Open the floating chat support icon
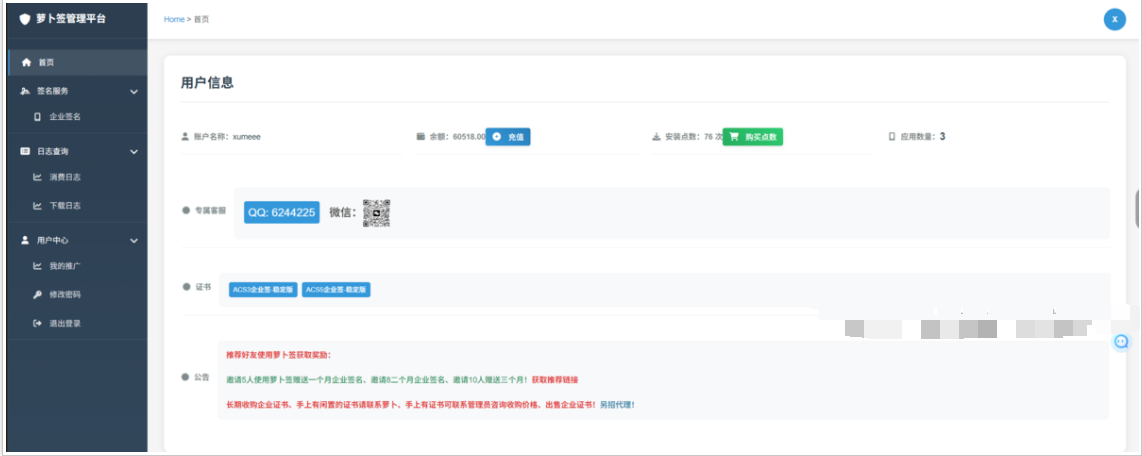The height and width of the screenshot is (456, 1142). (1122, 341)
